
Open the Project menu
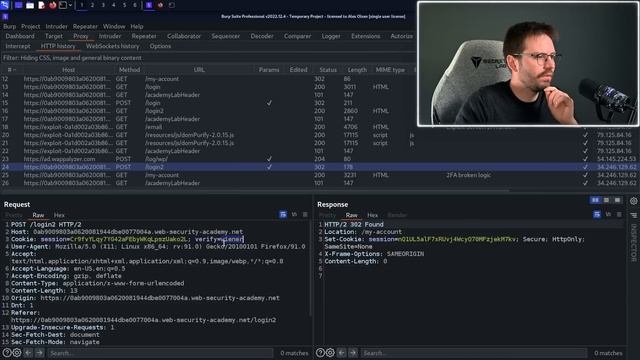(31, 27)
